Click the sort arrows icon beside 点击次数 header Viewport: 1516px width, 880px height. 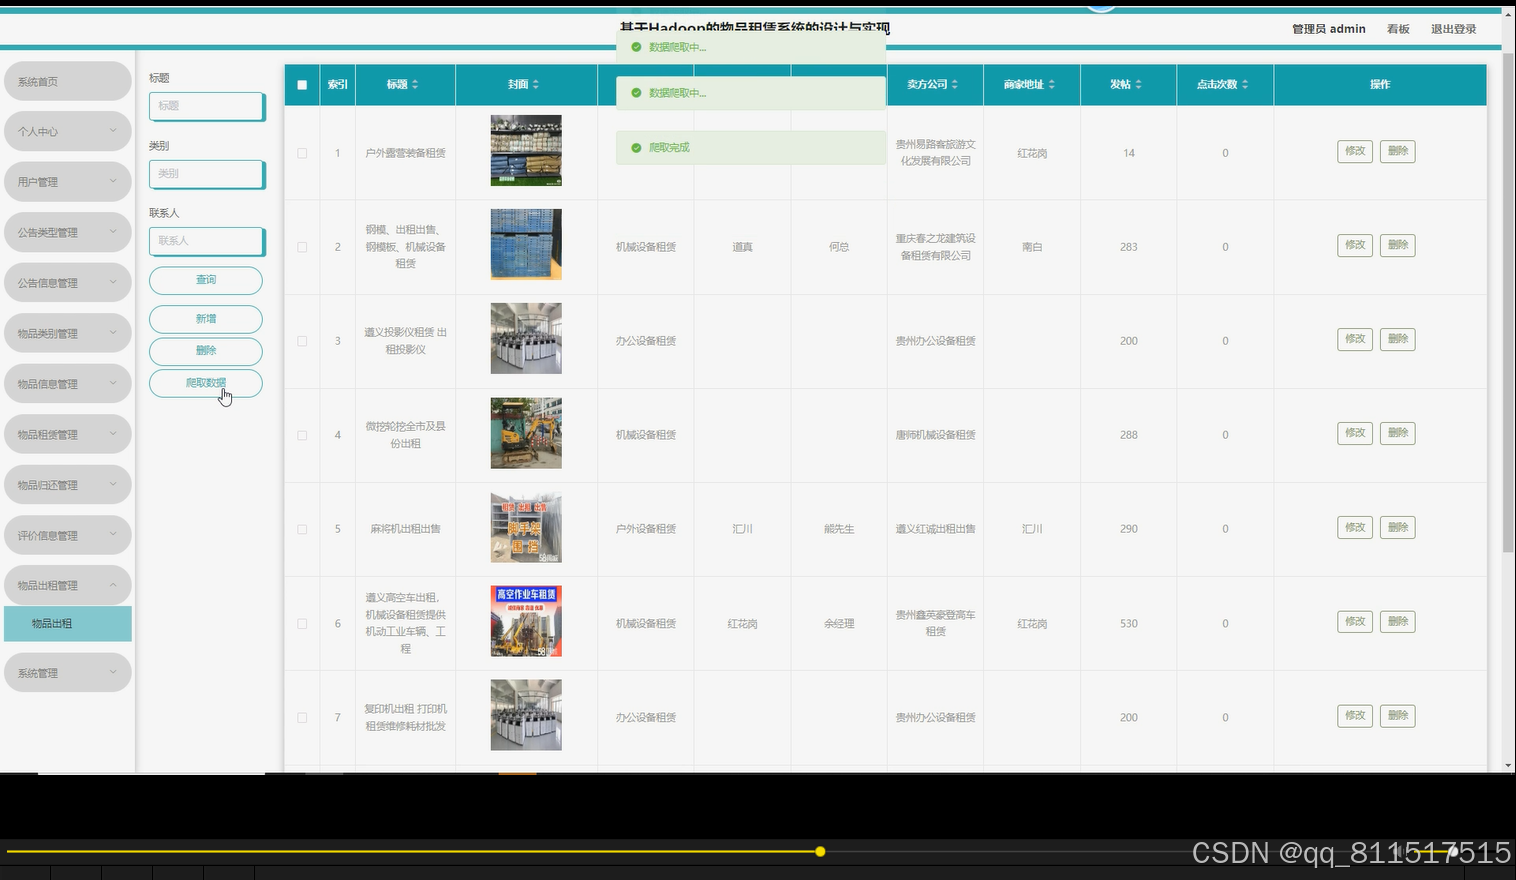1245,85
